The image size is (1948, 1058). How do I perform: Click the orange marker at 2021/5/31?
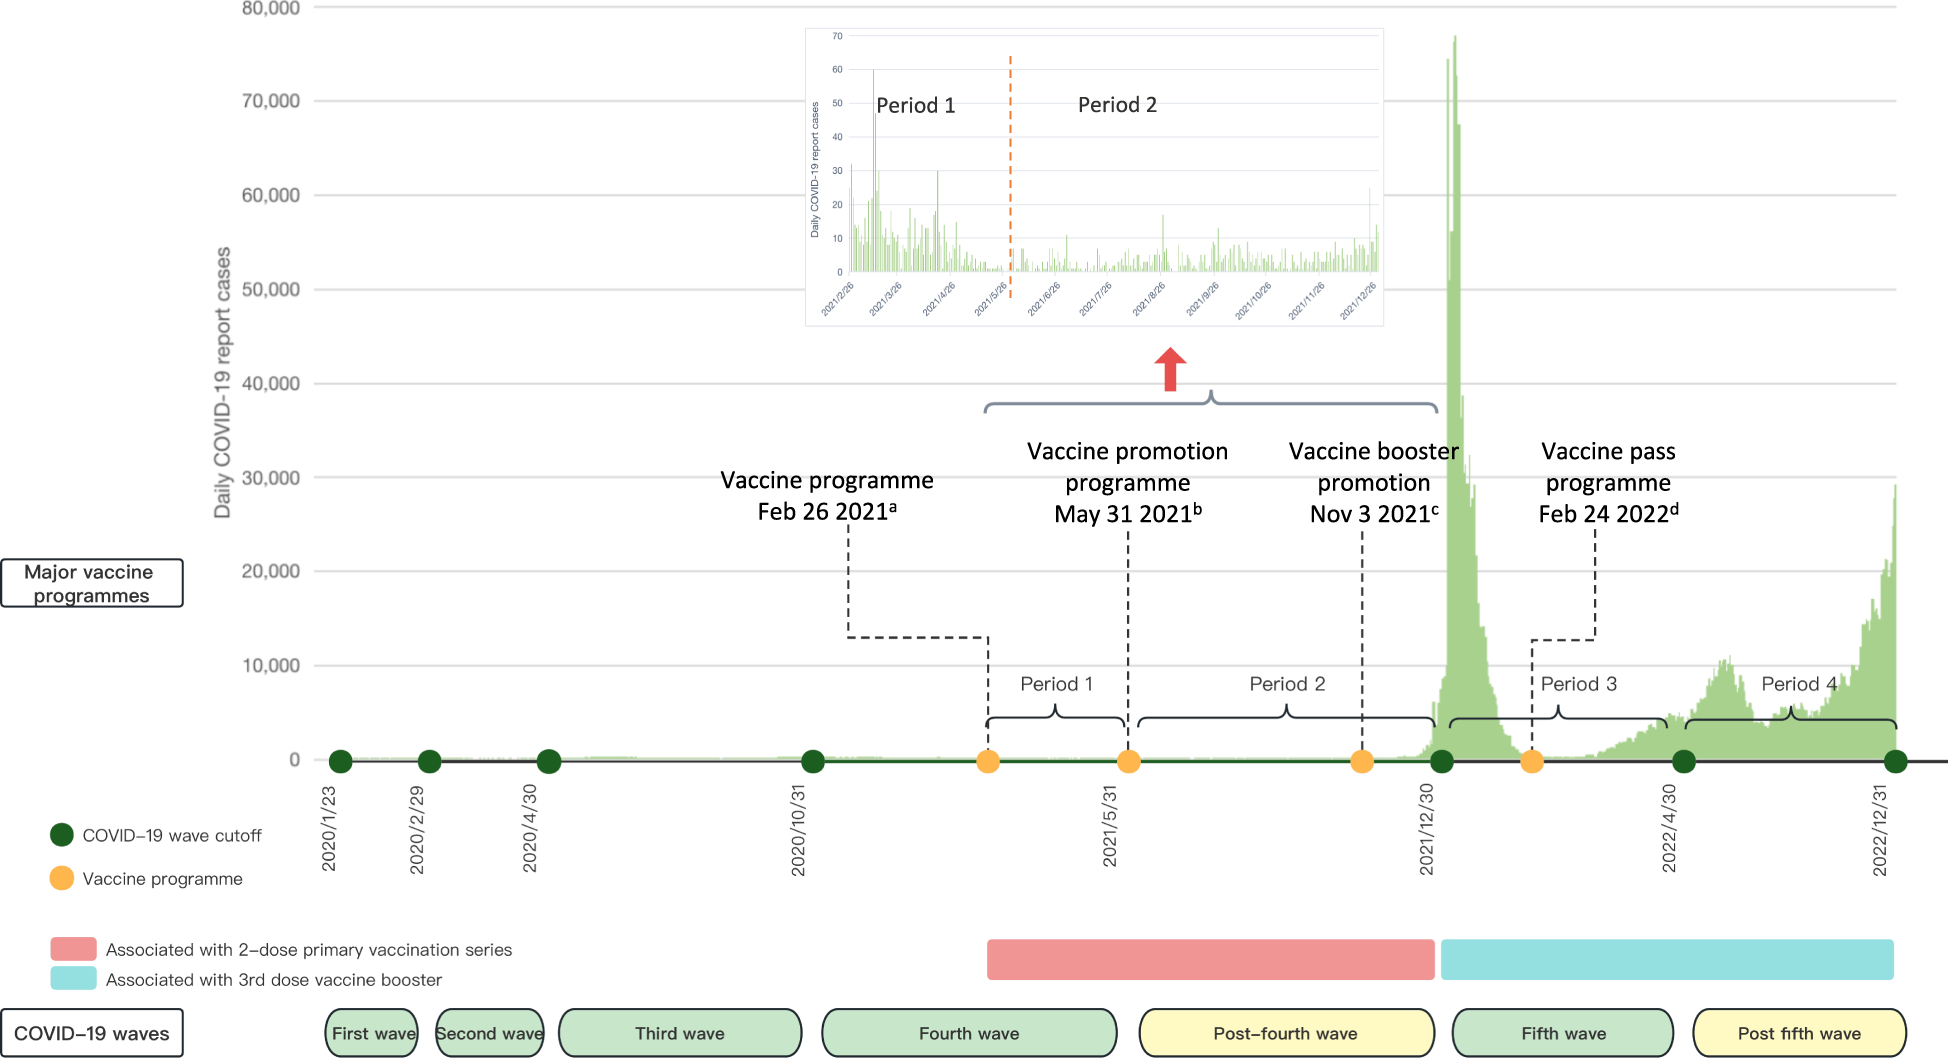point(1128,761)
